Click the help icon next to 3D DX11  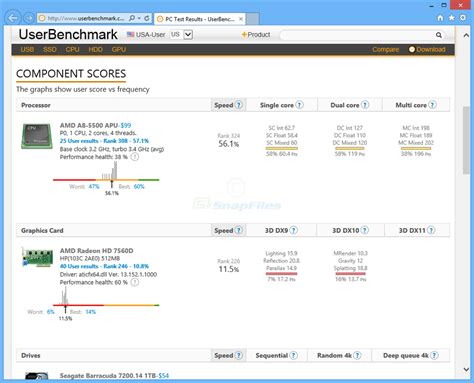[x=431, y=230]
